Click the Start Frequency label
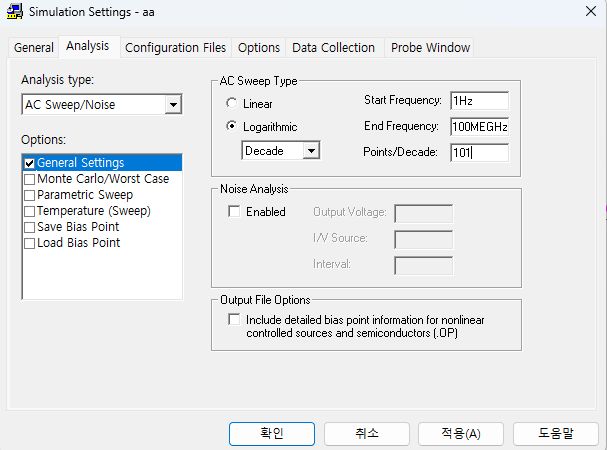The height and width of the screenshot is (450, 607). 403,100
